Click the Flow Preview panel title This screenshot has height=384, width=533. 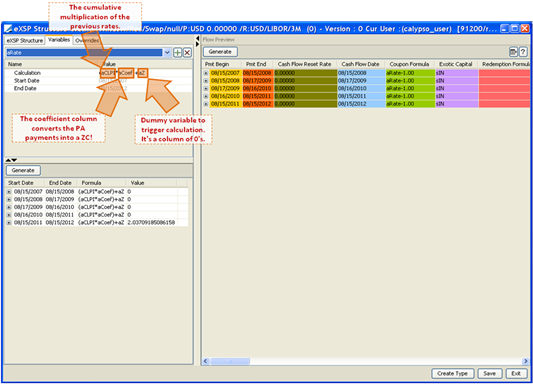click(x=219, y=40)
